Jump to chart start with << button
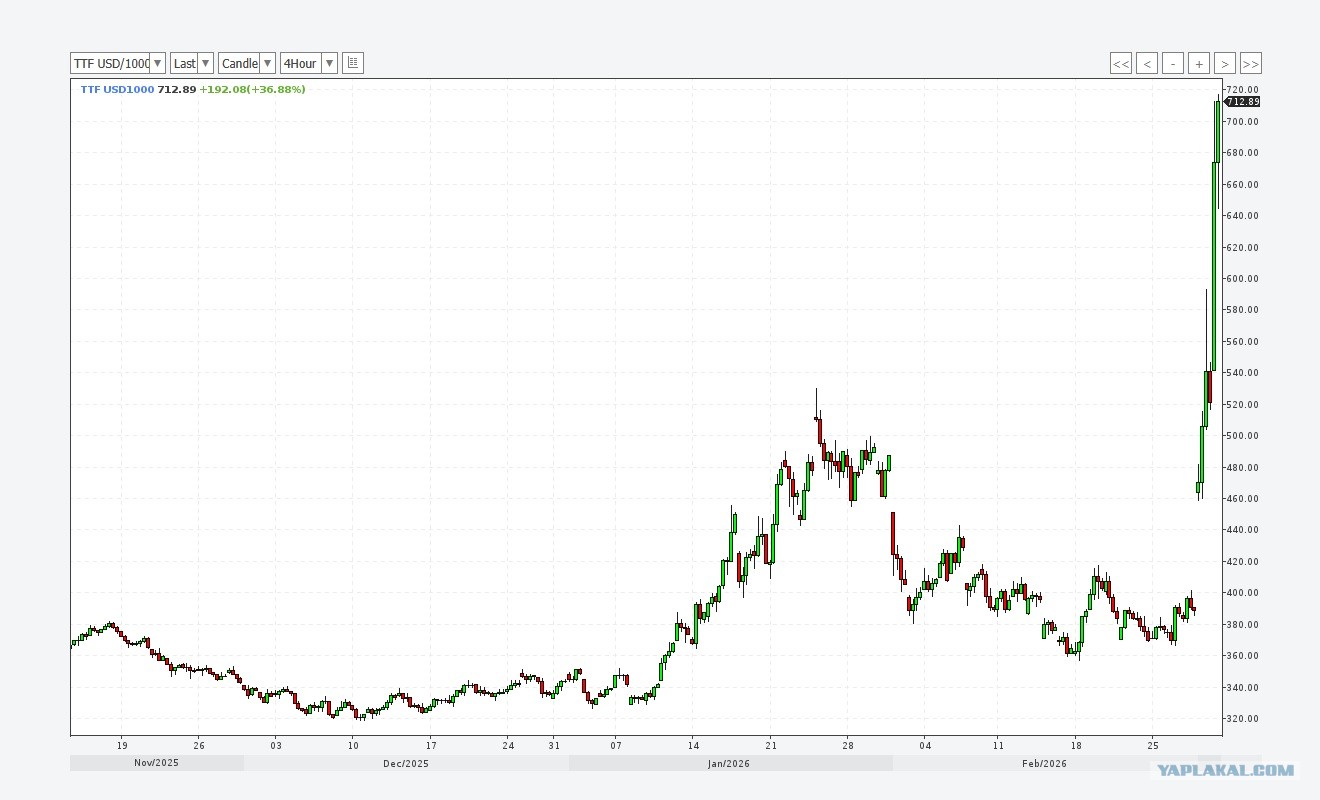This screenshot has height=800, width=1320. [x=1121, y=64]
